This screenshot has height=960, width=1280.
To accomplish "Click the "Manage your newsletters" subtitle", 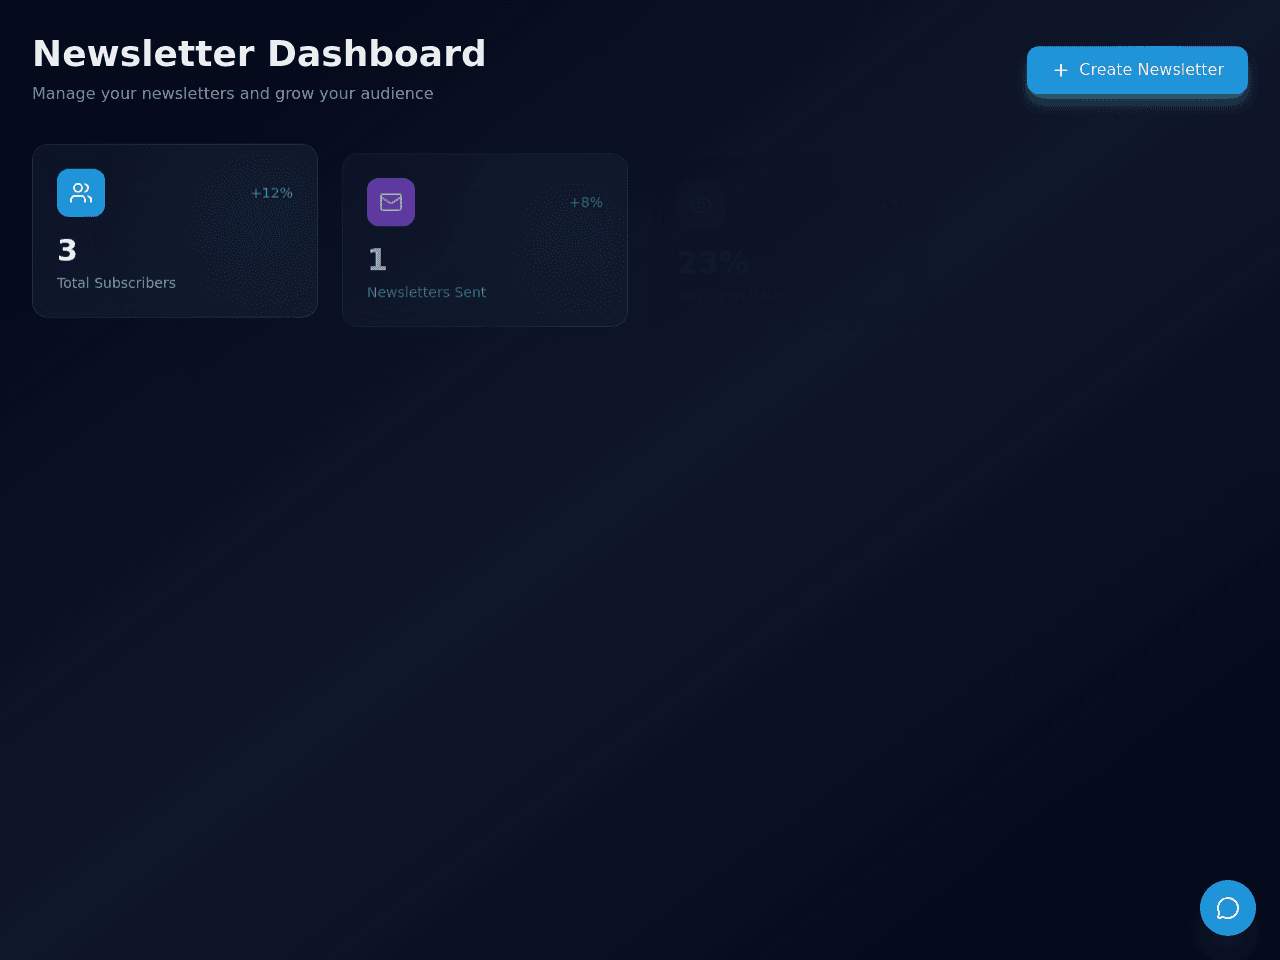I will pos(233,93).
